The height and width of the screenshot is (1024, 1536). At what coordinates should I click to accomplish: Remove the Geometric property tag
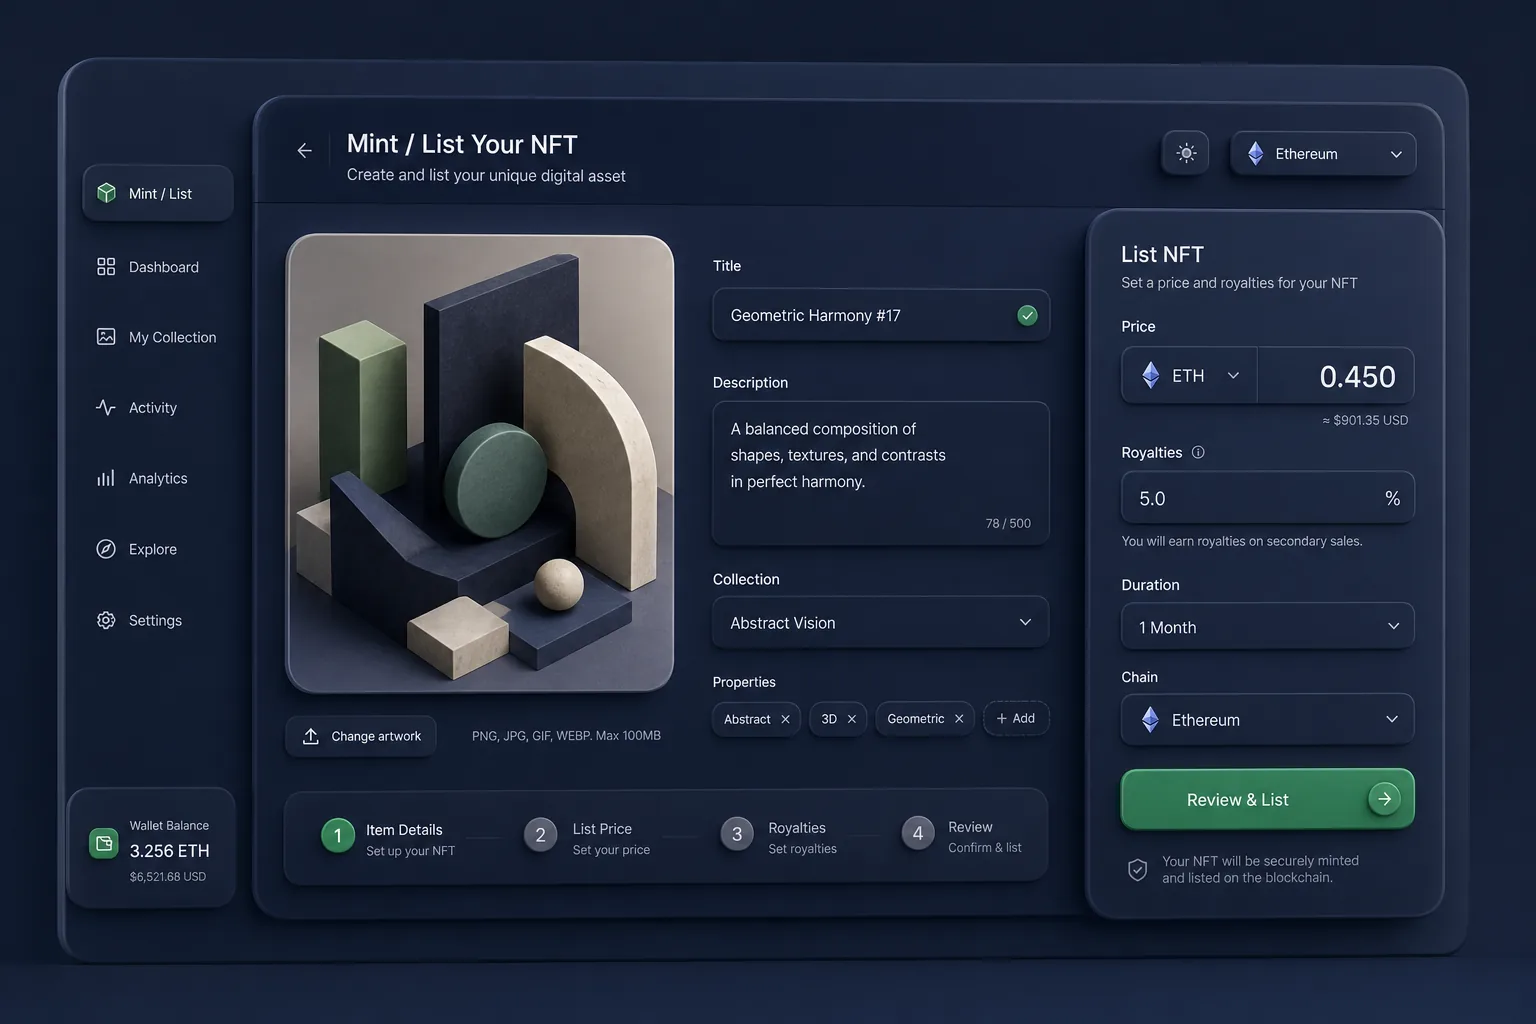coord(959,719)
